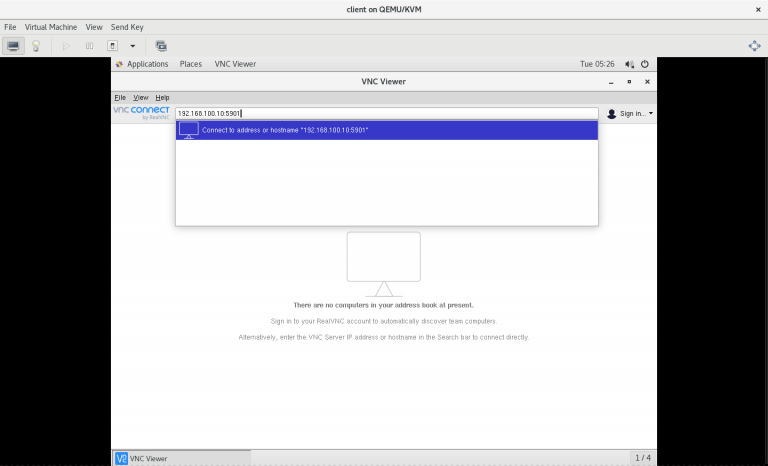Minimize the VNC Viewer window
This screenshot has width=768, height=466.
[x=611, y=82]
